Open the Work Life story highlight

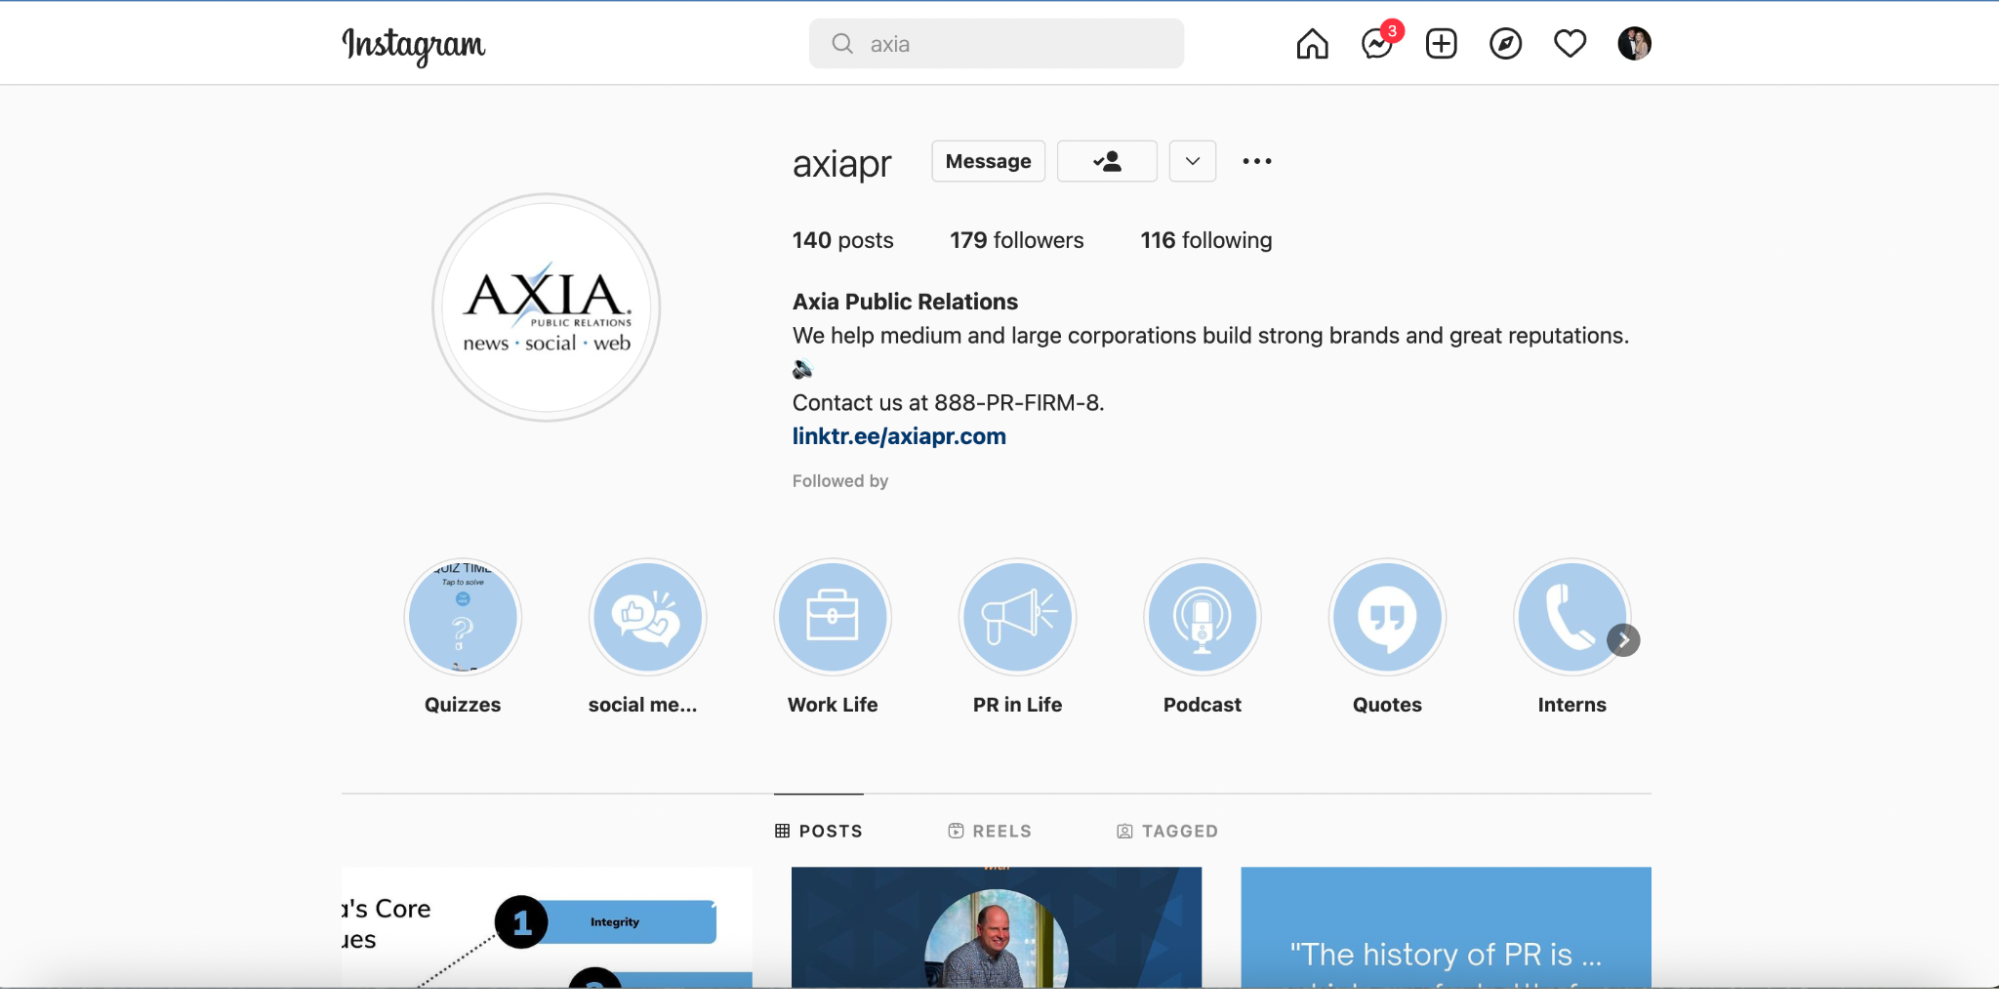832,617
